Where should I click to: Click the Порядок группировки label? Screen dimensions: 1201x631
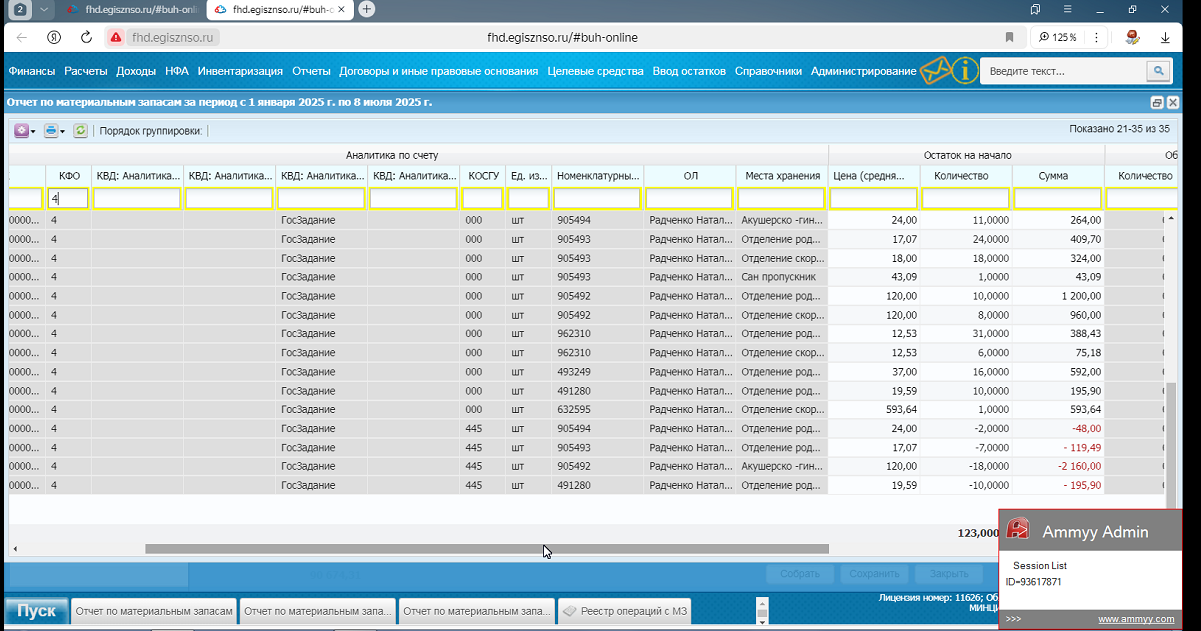coord(151,131)
